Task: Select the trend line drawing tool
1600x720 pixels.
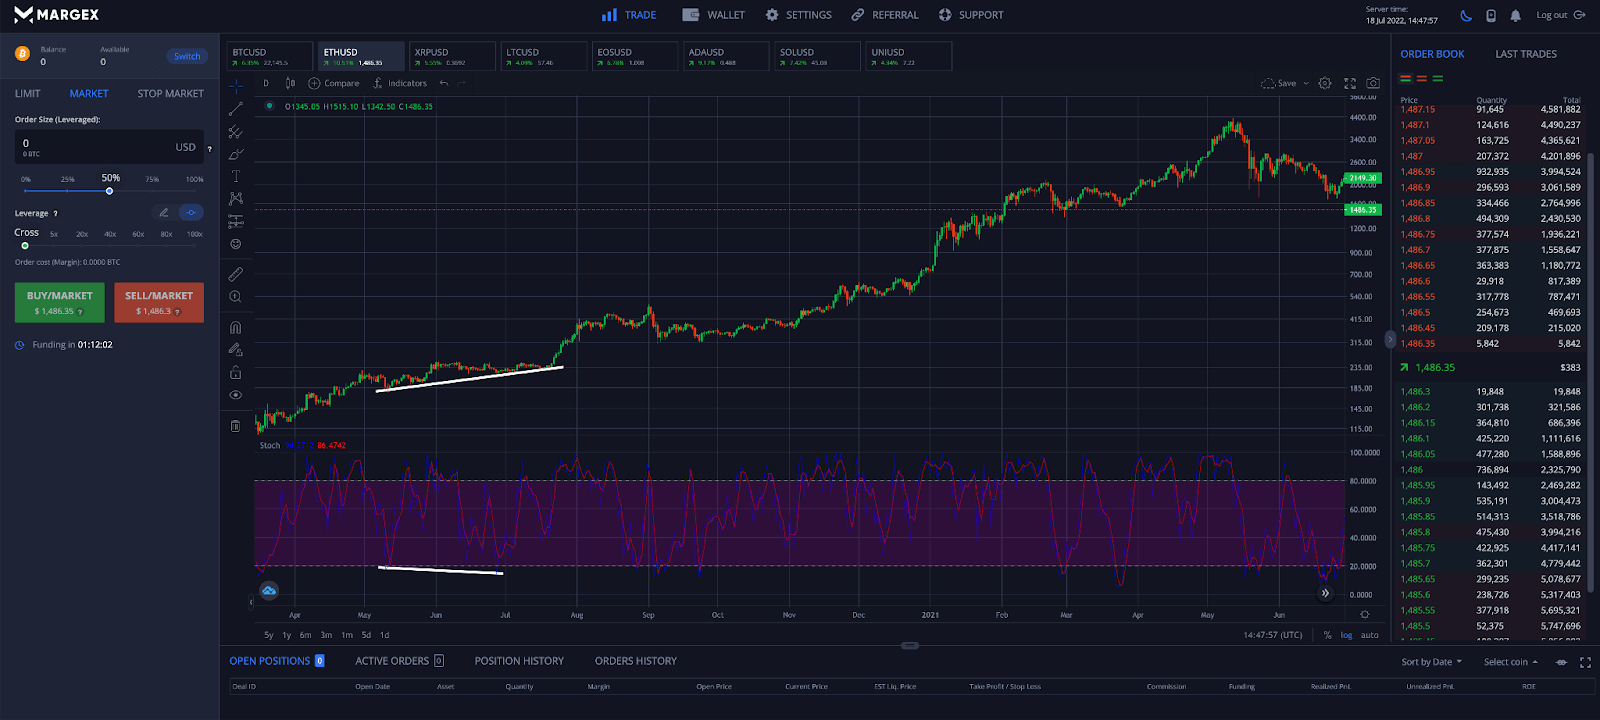Action: tap(236, 108)
